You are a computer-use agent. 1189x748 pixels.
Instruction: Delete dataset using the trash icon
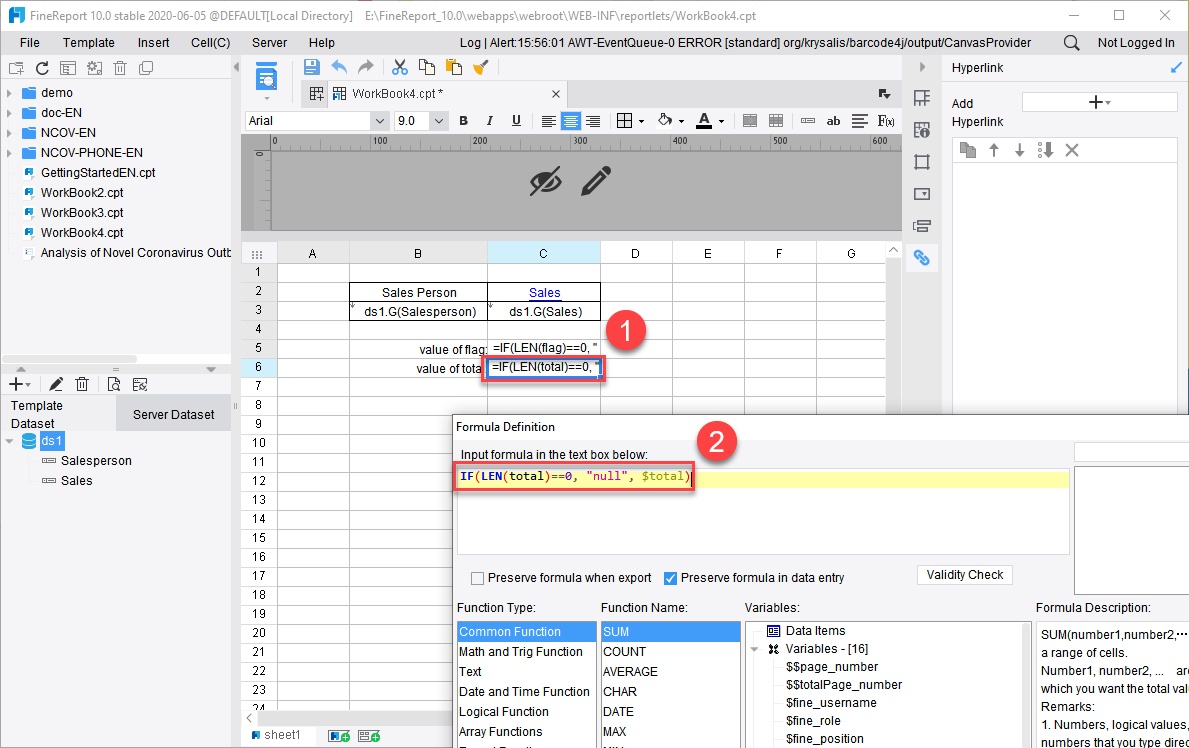tap(82, 383)
